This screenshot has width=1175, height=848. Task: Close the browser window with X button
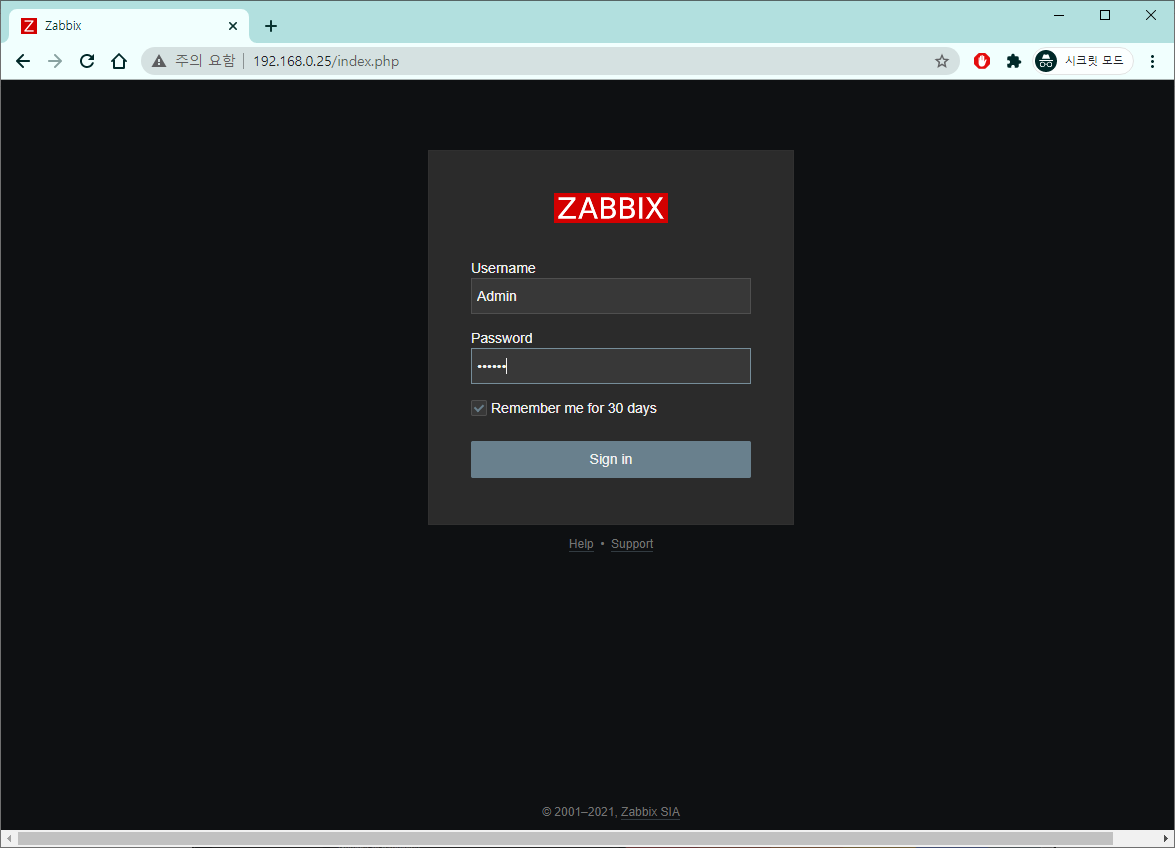(1151, 15)
